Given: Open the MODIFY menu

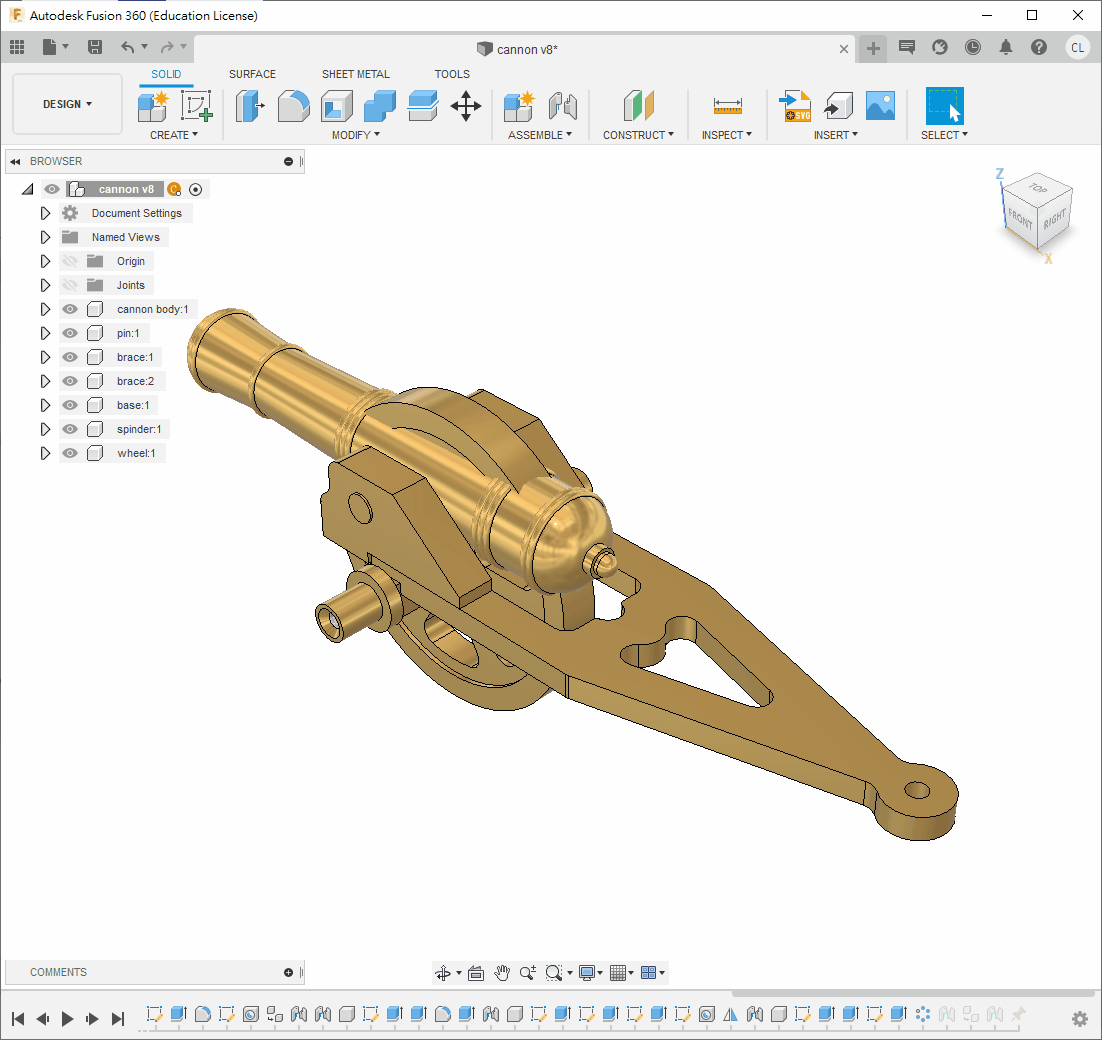Looking at the screenshot, I should coord(355,135).
